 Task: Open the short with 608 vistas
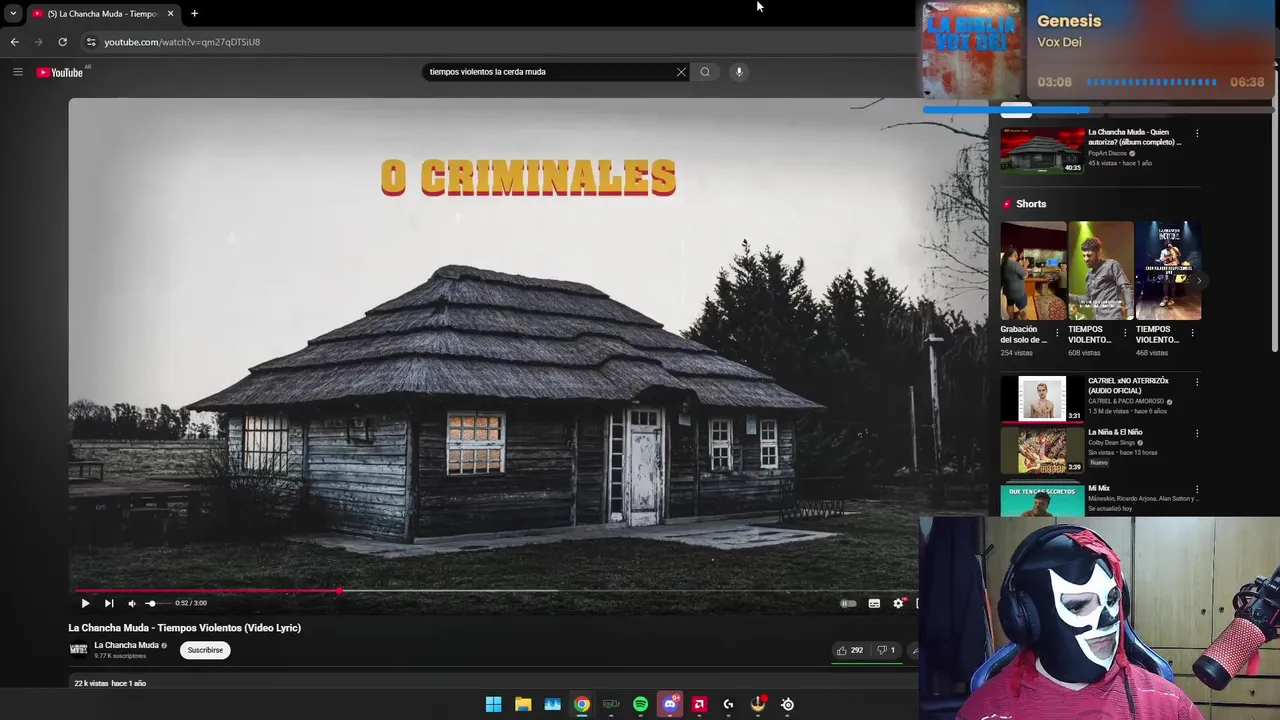point(1100,271)
